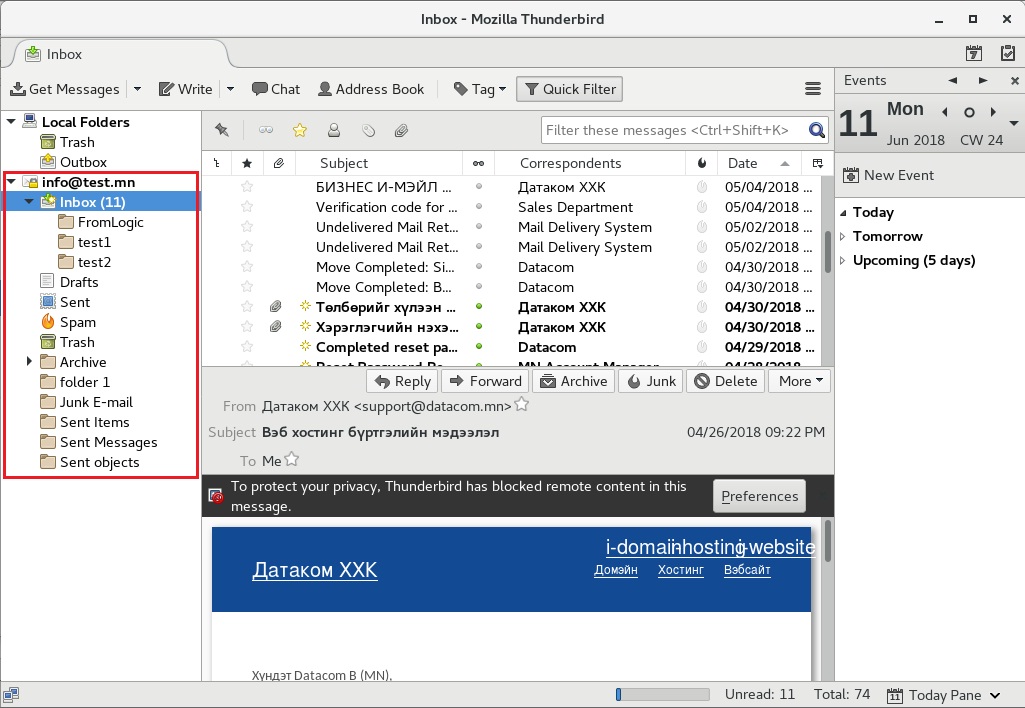Go to today circle in mini-day
Screen dimensions: 1025x708
[x=969, y=112]
